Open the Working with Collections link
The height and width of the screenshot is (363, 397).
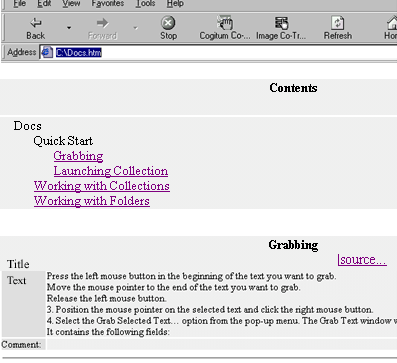coord(102,186)
